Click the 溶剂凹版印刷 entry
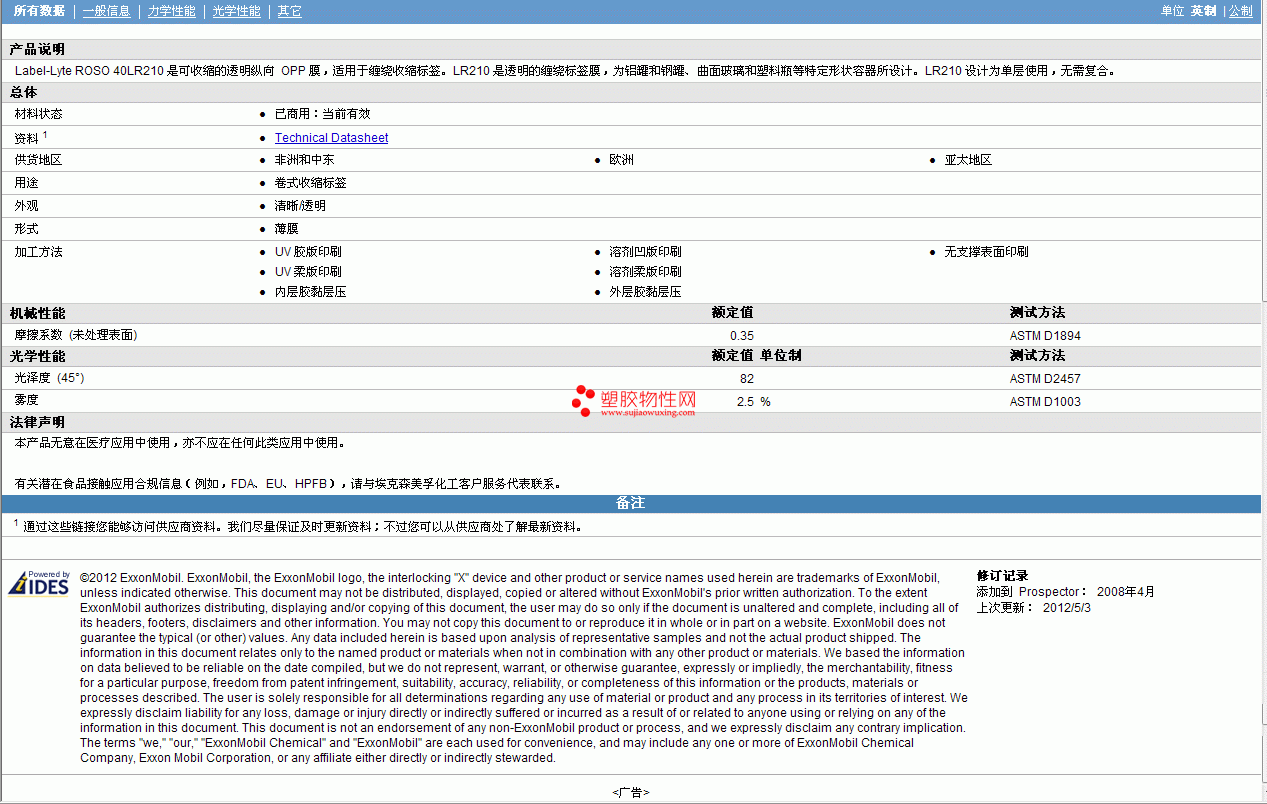 point(645,252)
